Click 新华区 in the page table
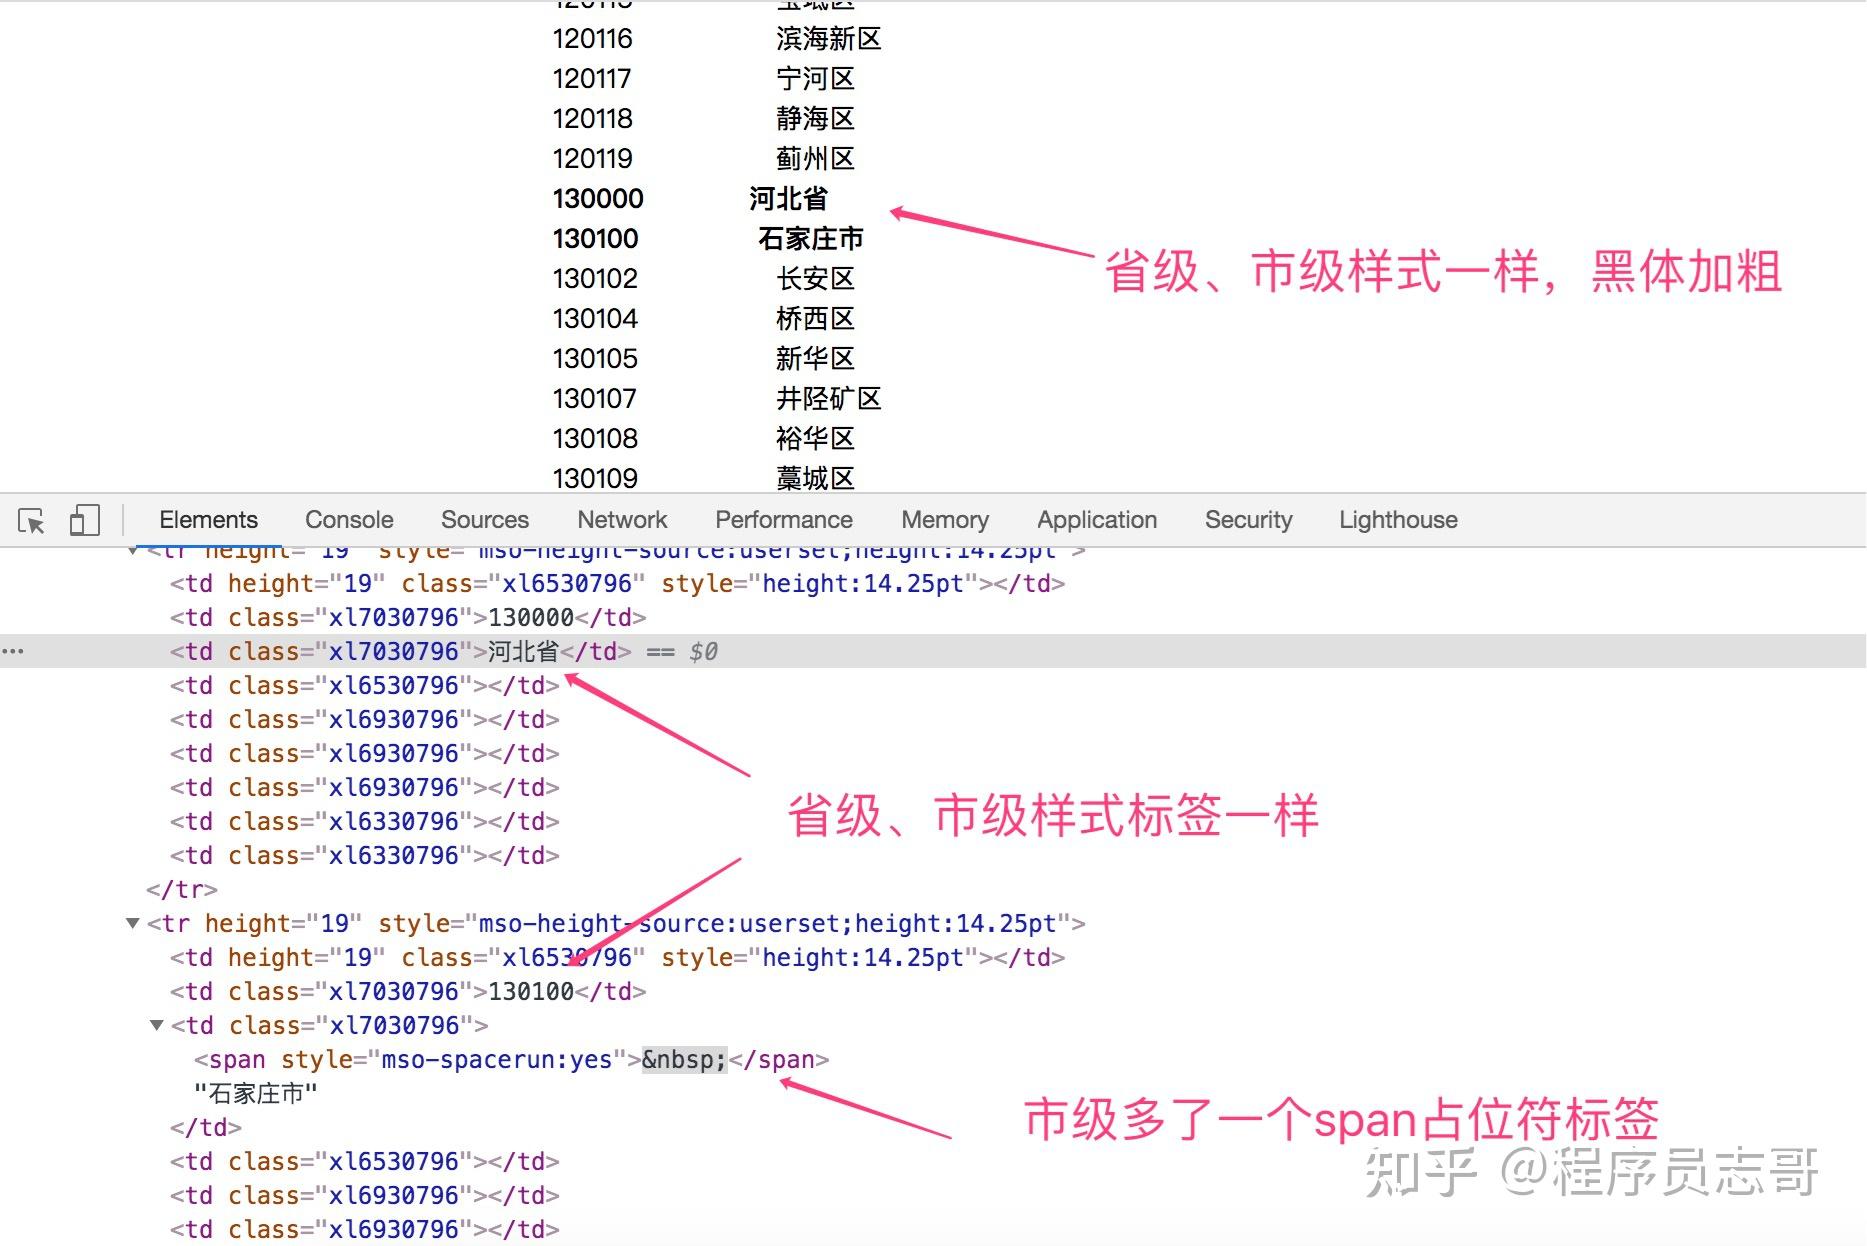1867x1246 pixels. [x=815, y=358]
